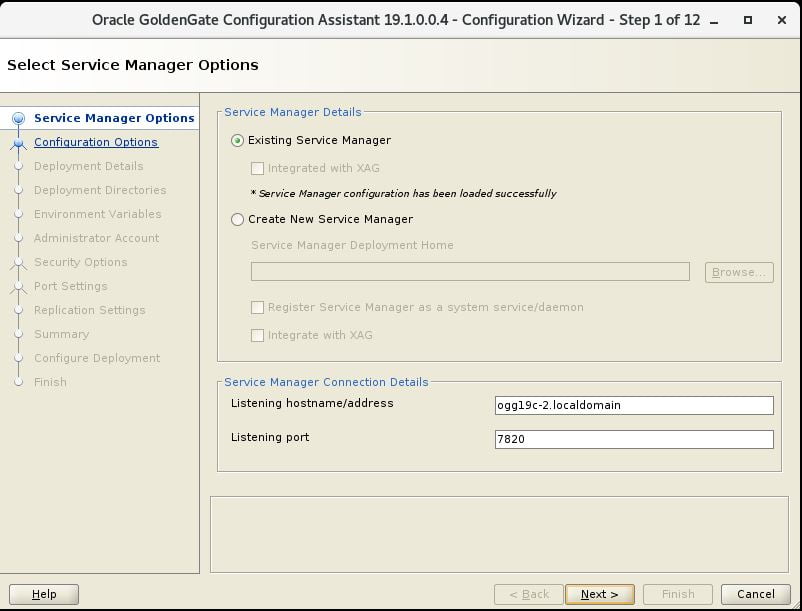Minimize the Configuration Assistant window
Viewport: 802px width, 611px height.
tap(715, 20)
